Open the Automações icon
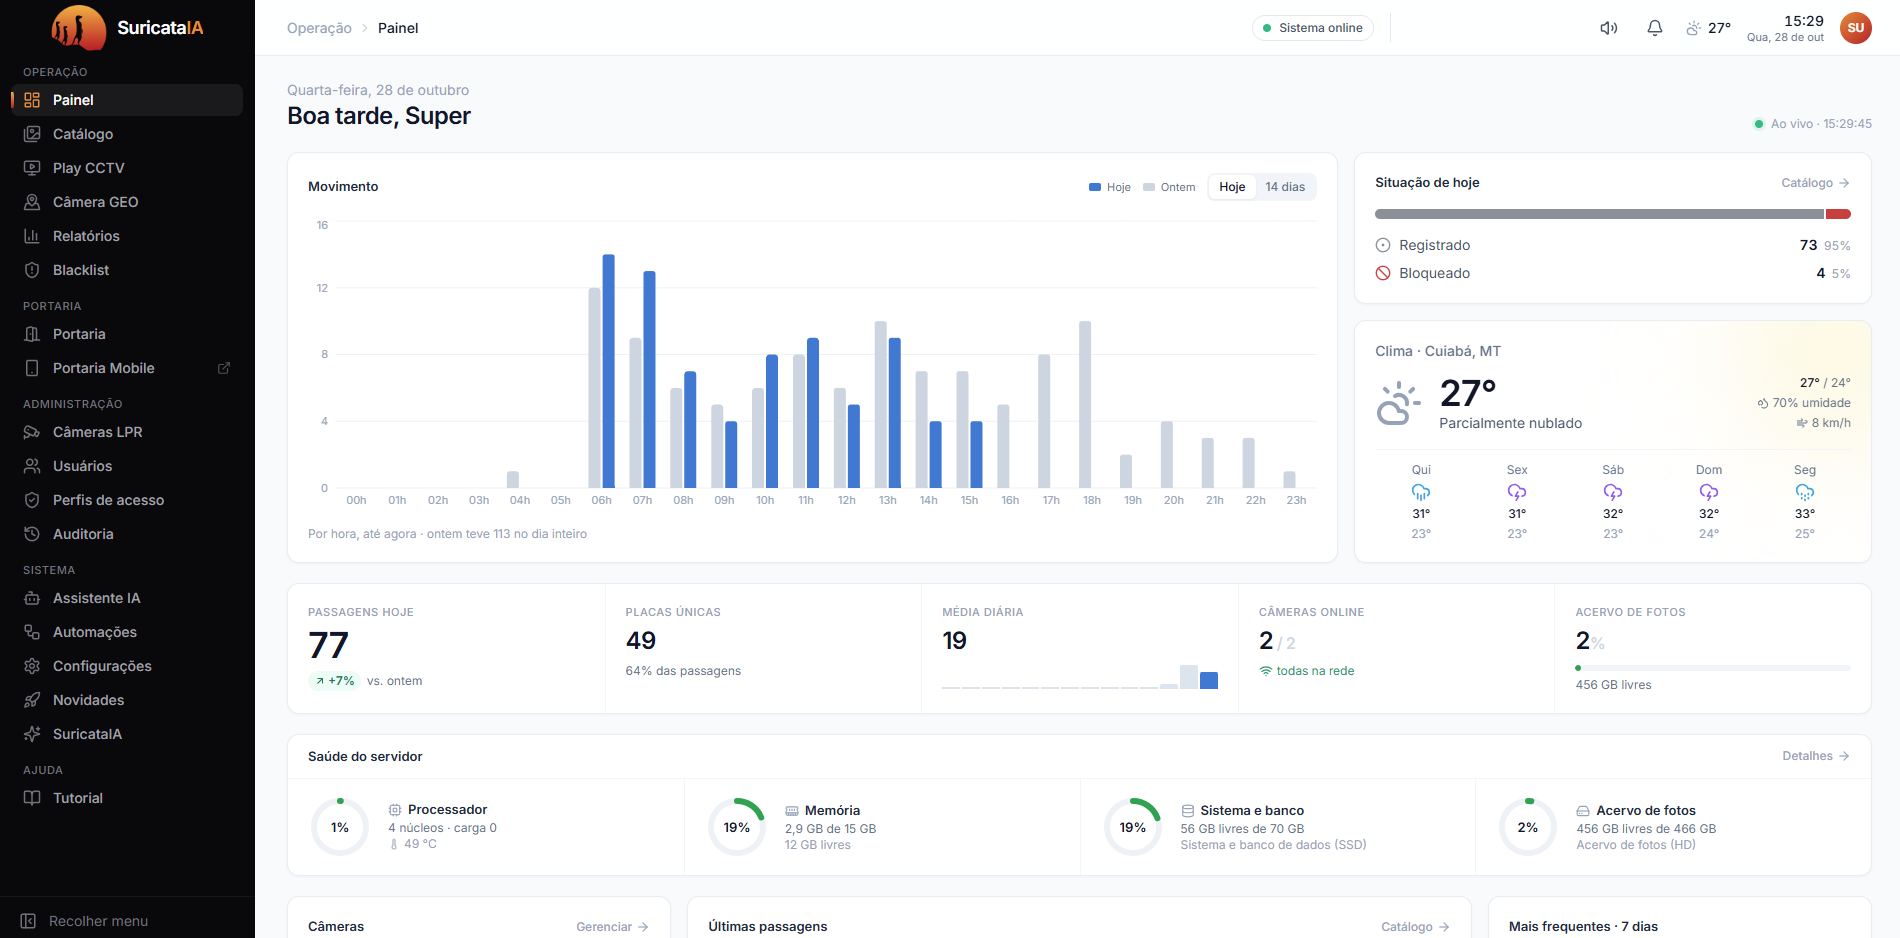Screen dimensions: 1900x938 tap(32, 632)
